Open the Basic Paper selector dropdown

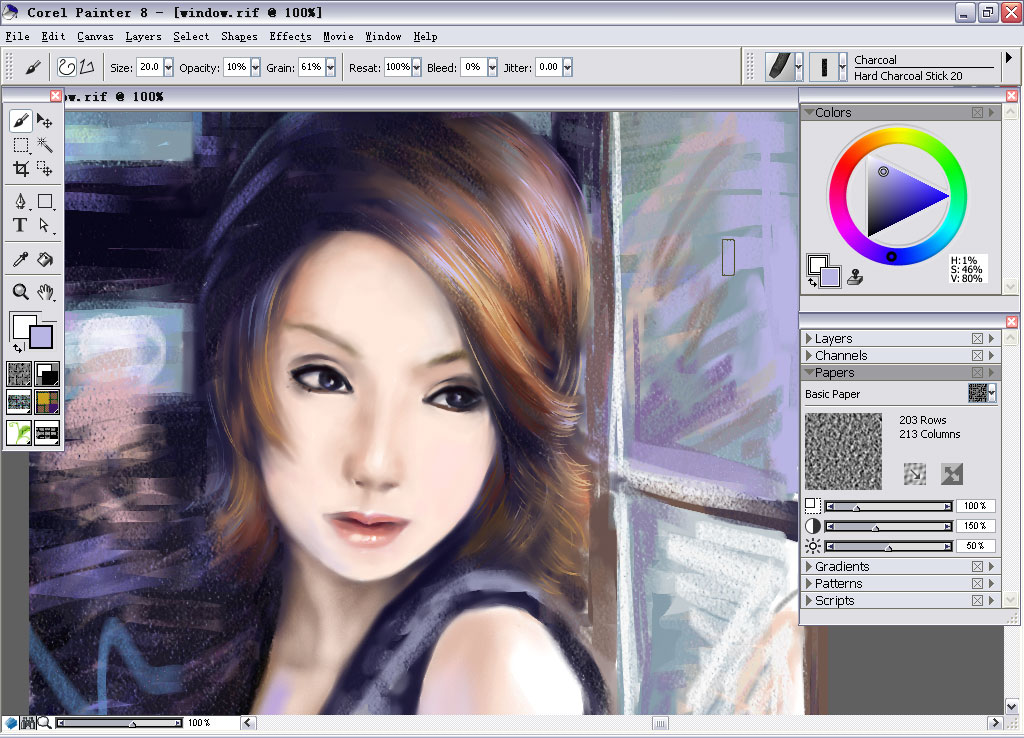pos(992,393)
